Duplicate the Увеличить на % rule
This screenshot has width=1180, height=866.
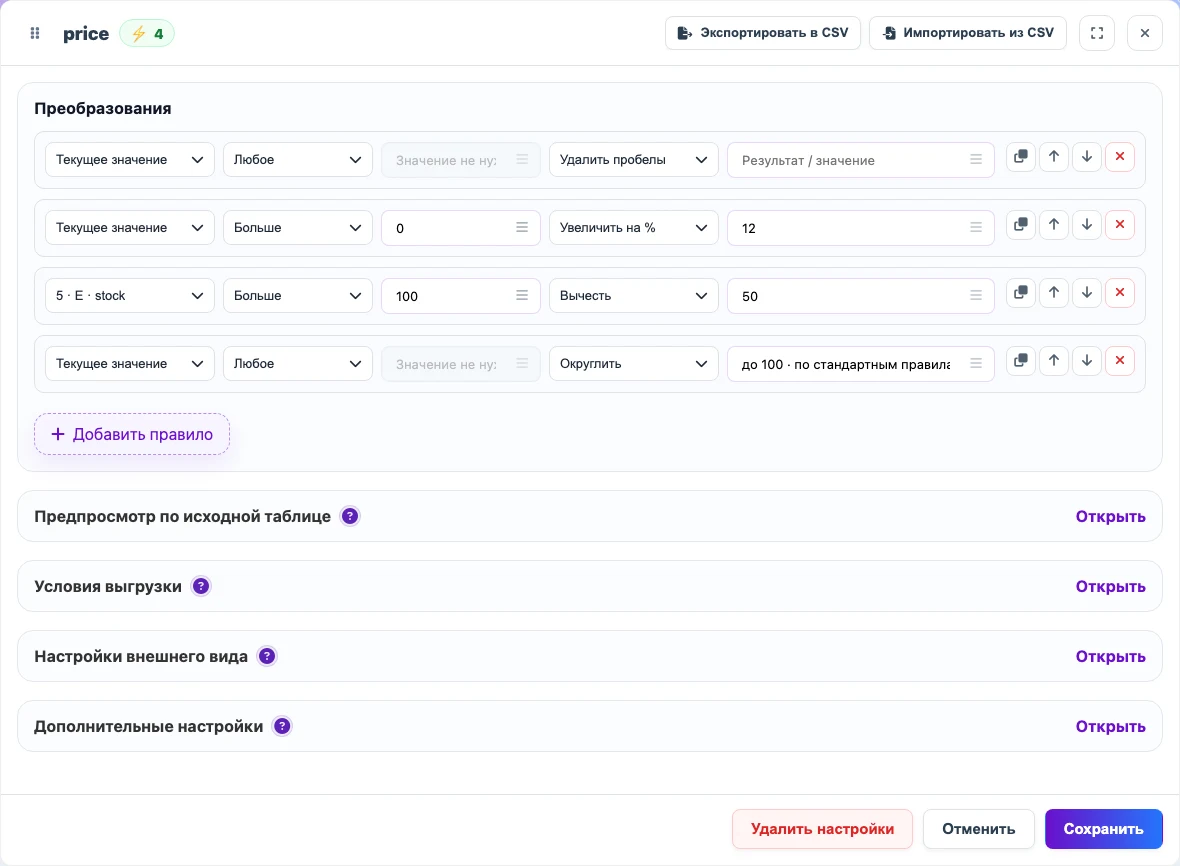click(x=1020, y=224)
